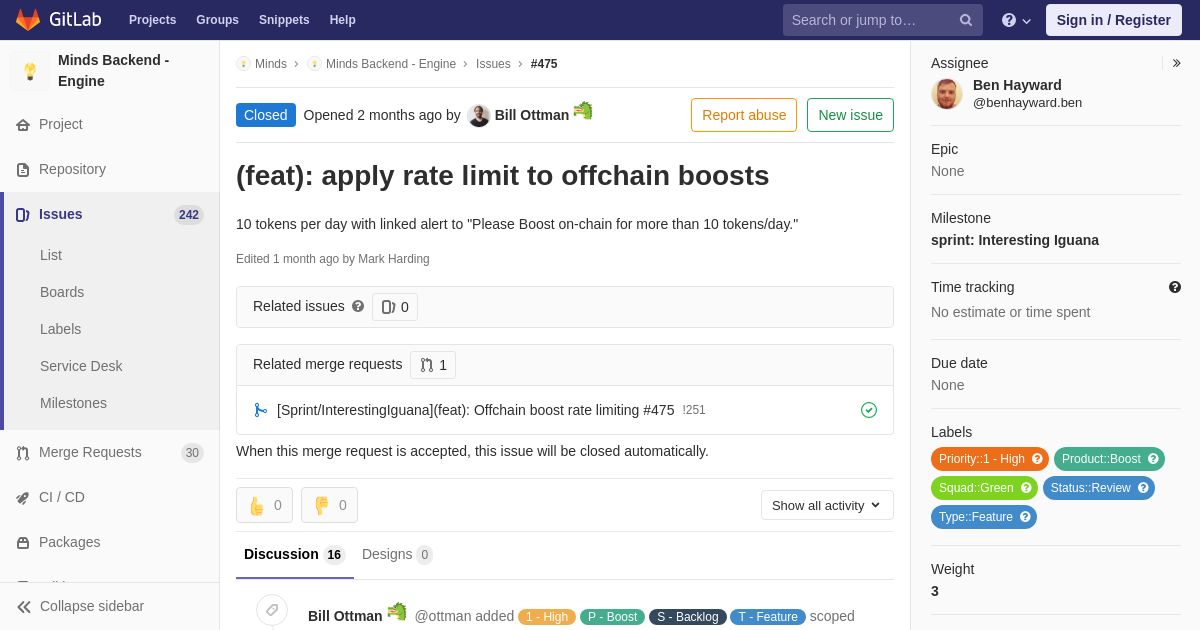Viewport: 1200px width, 630px height.
Task: Collapse the right sidebar with double arrow
Action: pyautogui.click(x=1176, y=63)
